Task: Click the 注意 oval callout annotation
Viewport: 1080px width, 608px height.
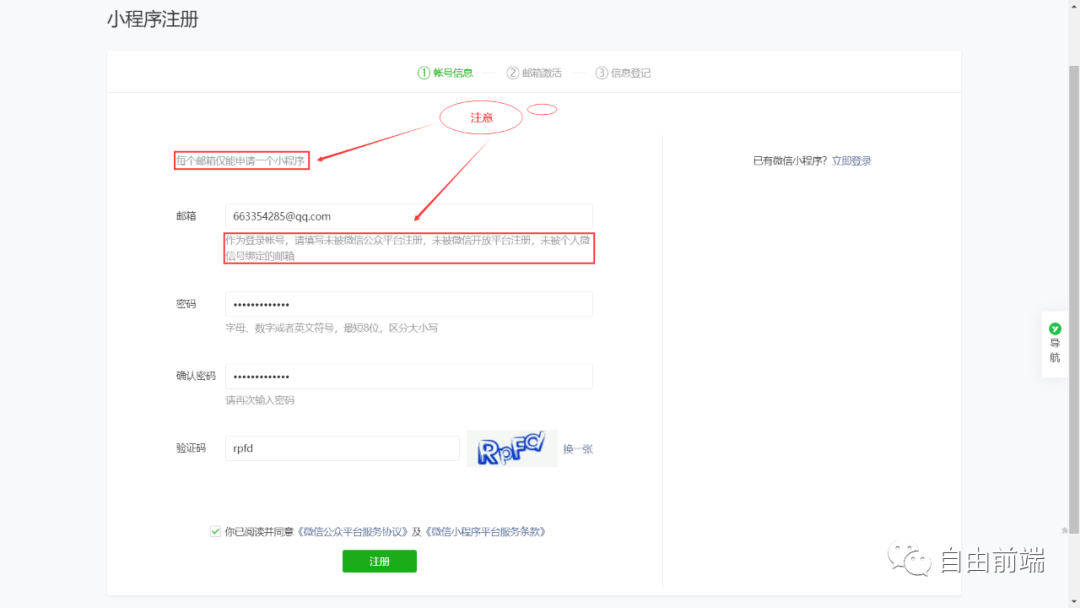Action: (481, 117)
